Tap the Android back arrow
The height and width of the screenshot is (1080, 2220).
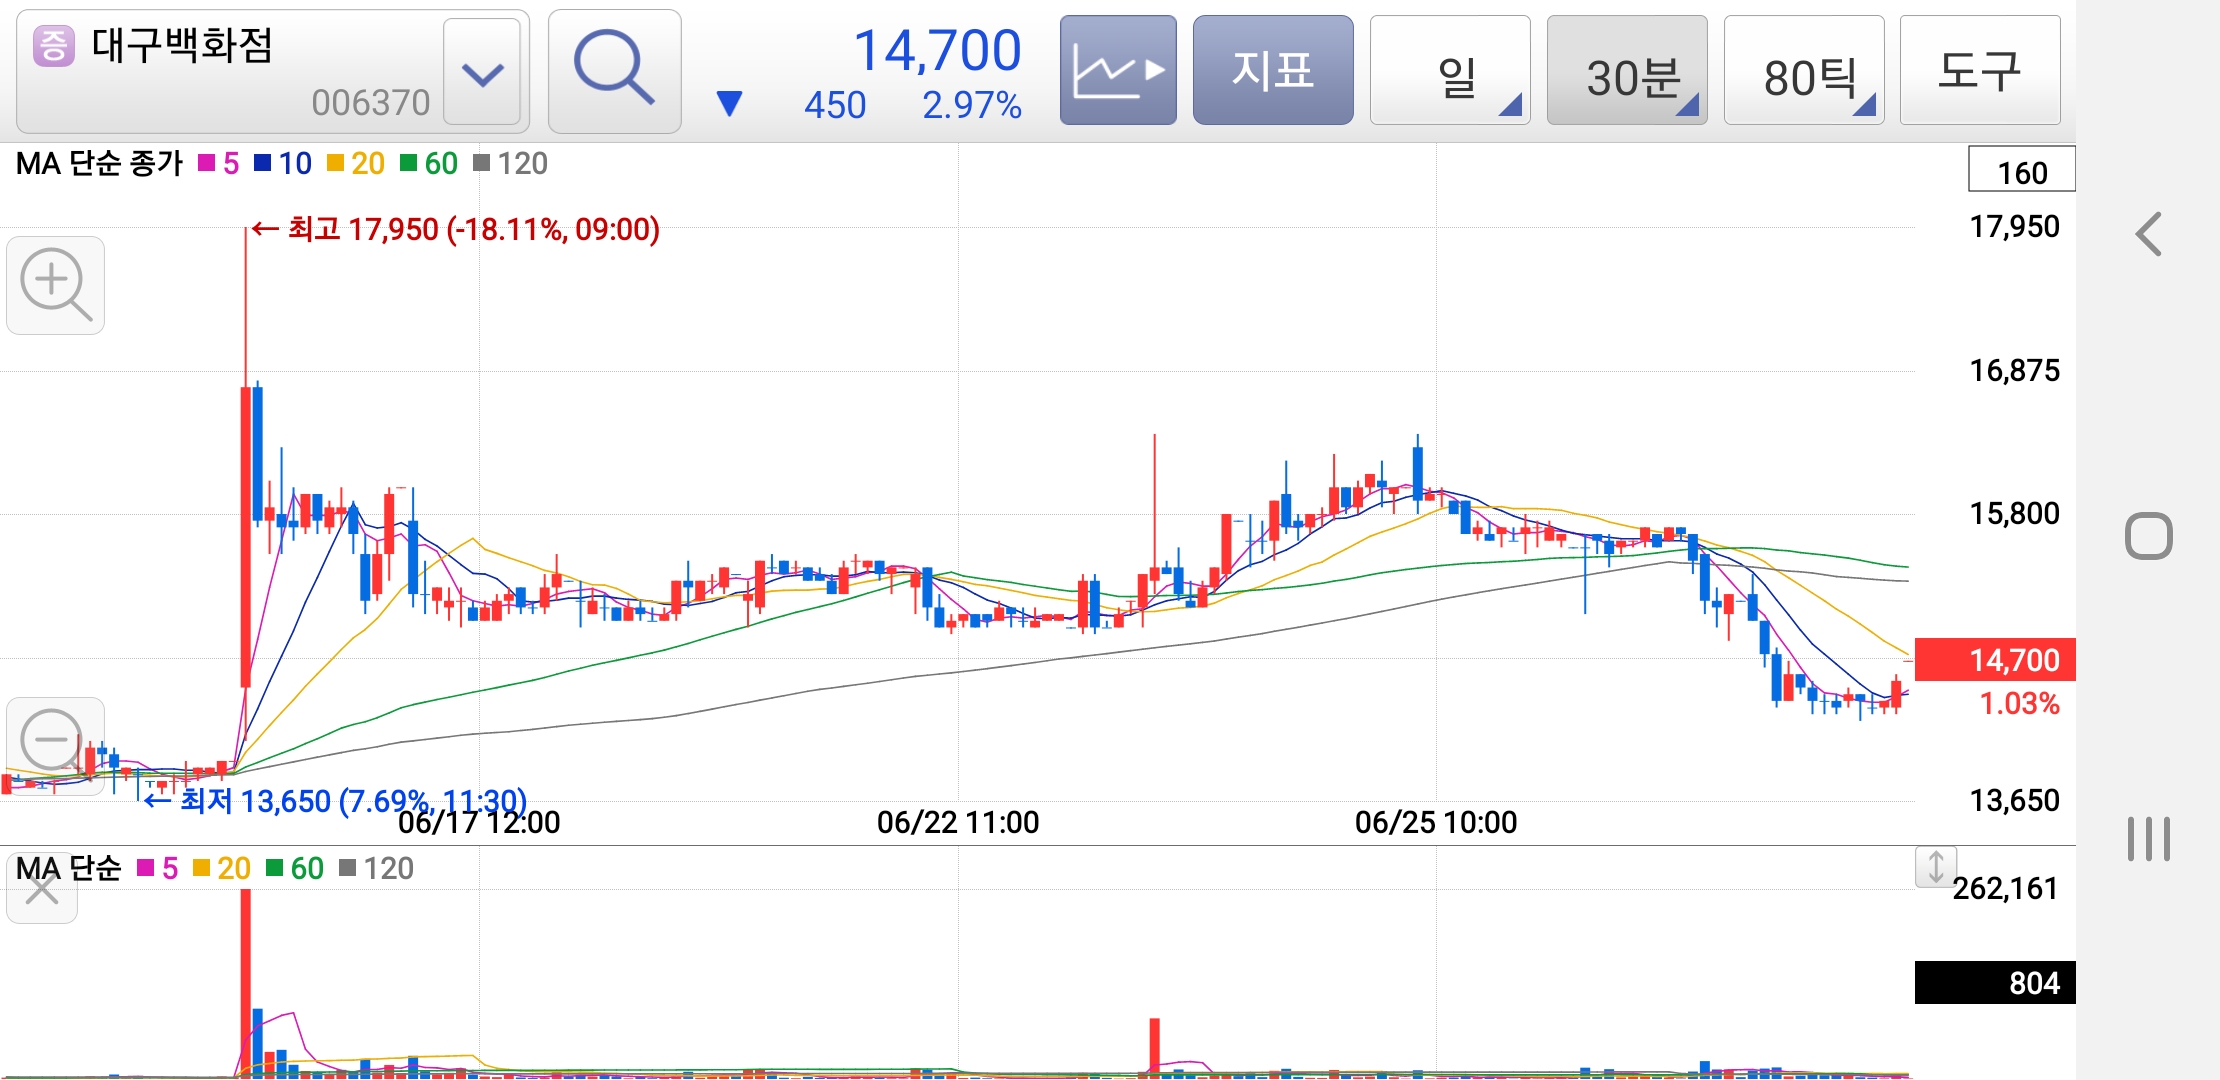coord(2148,234)
